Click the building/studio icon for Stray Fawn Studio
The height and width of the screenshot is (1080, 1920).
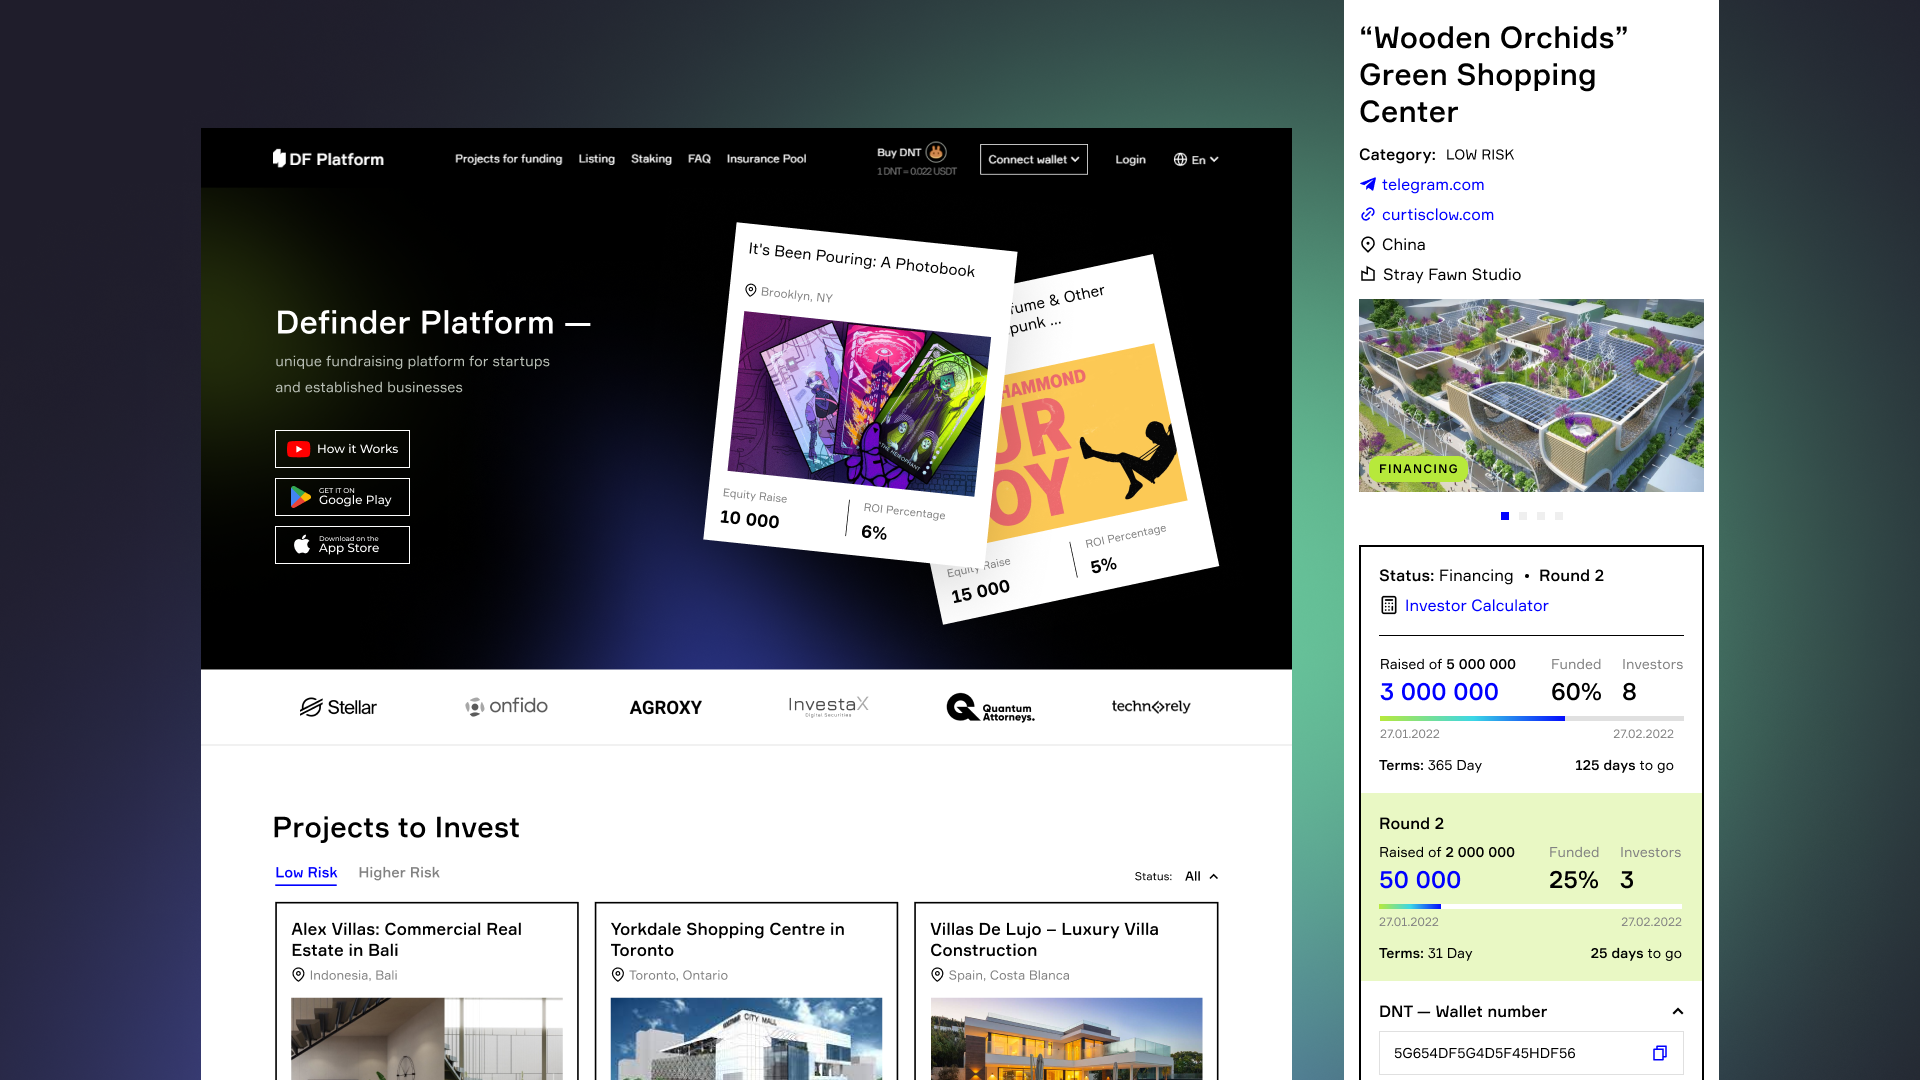pyautogui.click(x=1367, y=273)
